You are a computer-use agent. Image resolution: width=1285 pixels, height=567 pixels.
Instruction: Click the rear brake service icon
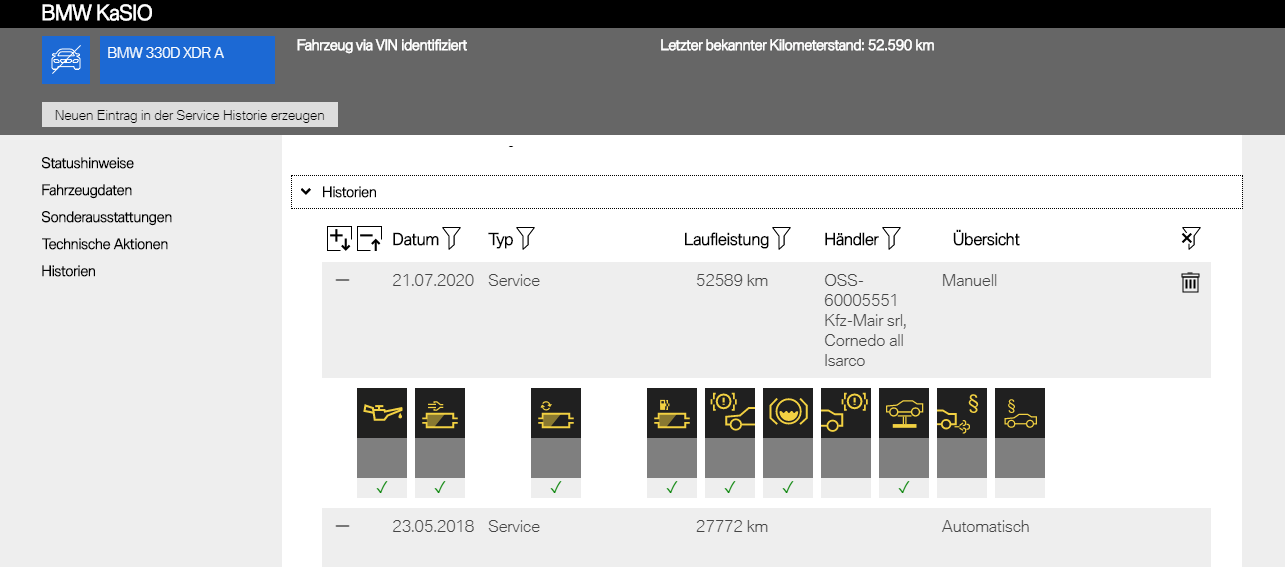coord(846,413)
